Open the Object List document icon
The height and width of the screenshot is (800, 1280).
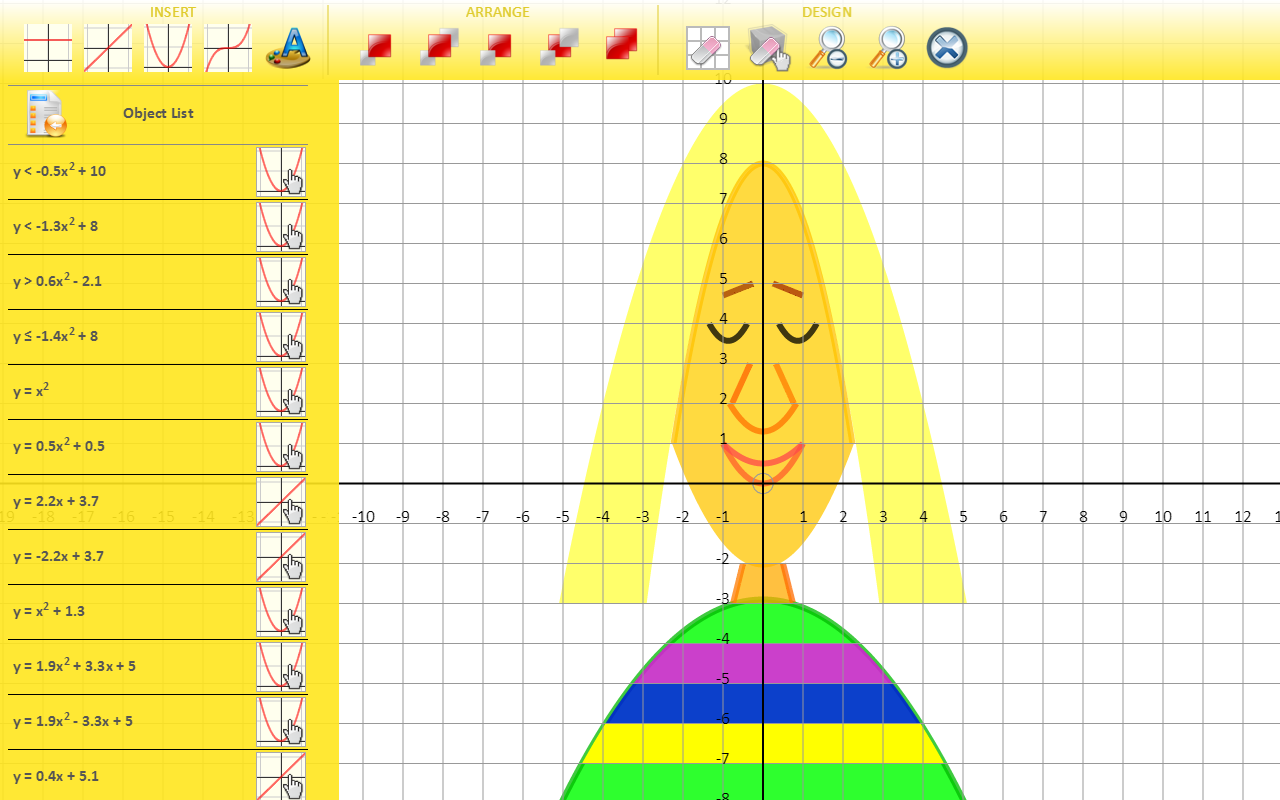click(x=47, y=114)
